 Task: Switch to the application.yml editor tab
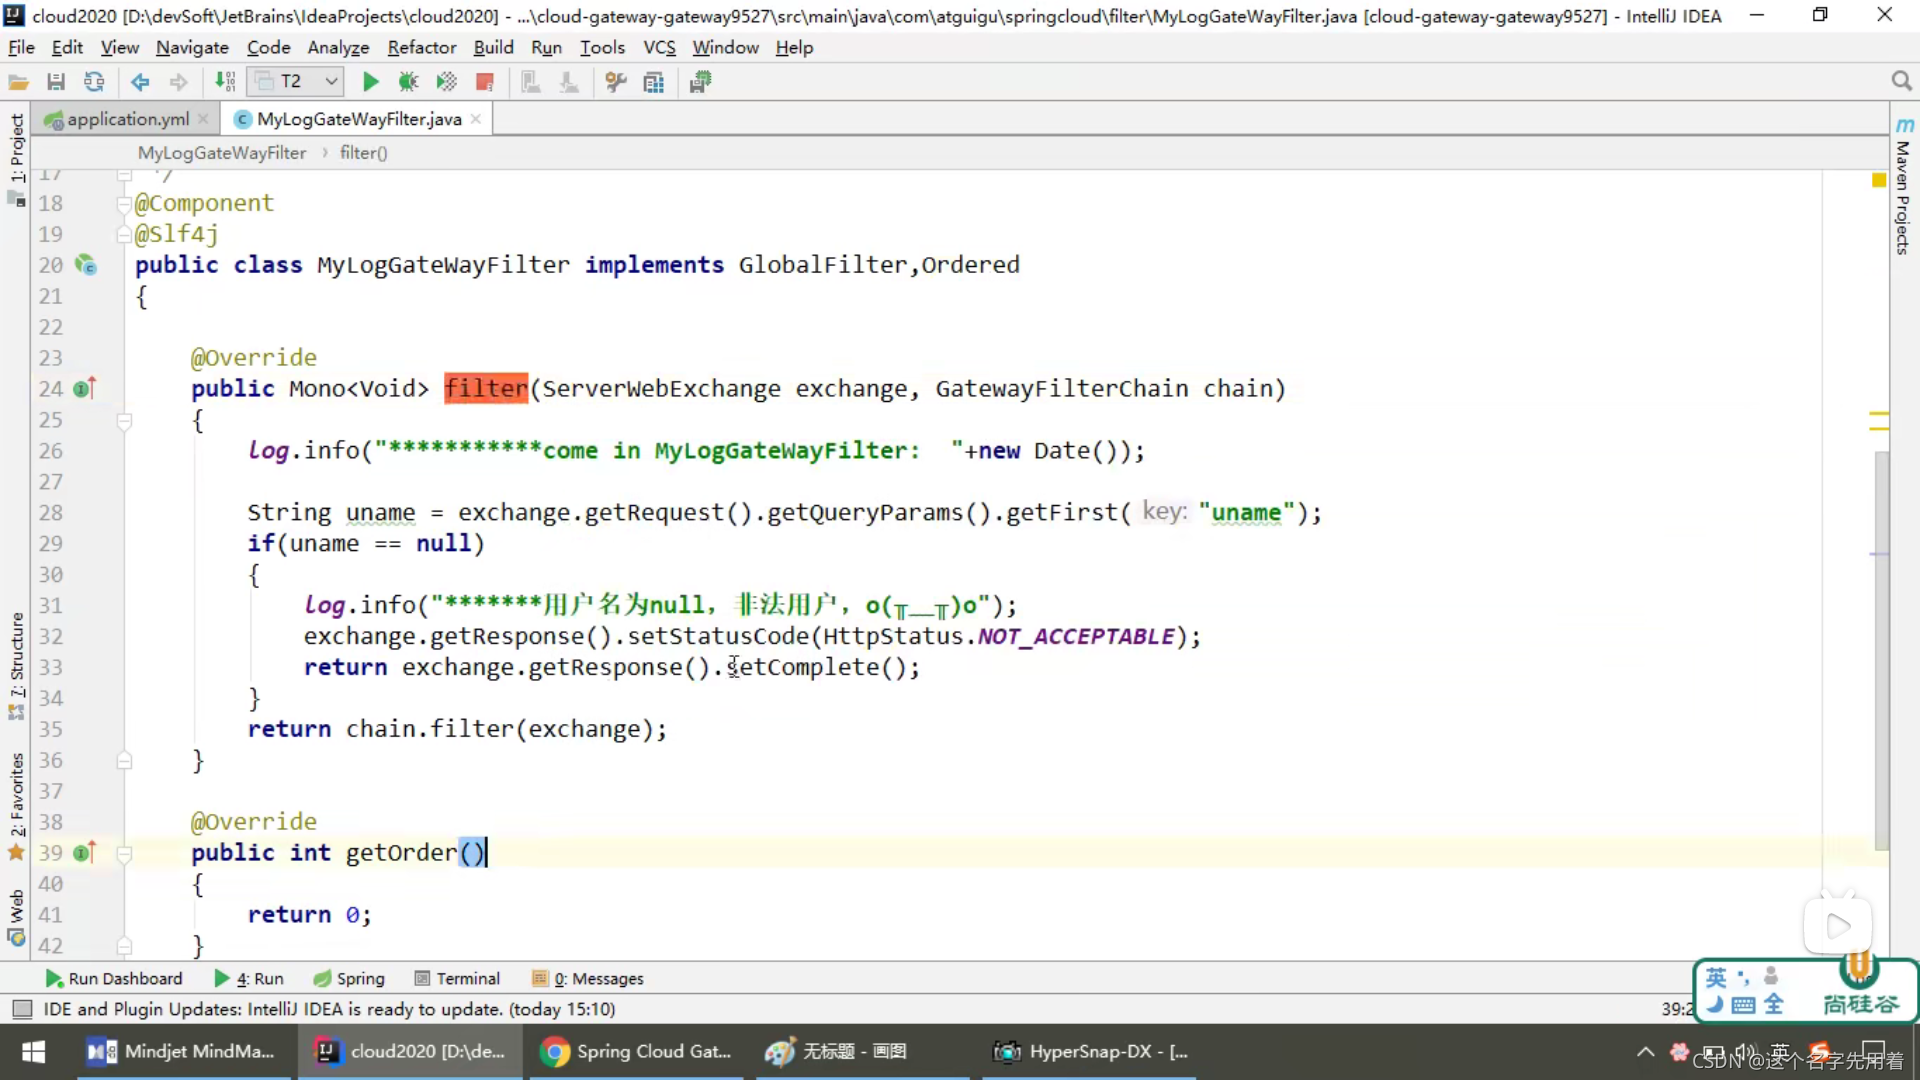tap(128, 119)
